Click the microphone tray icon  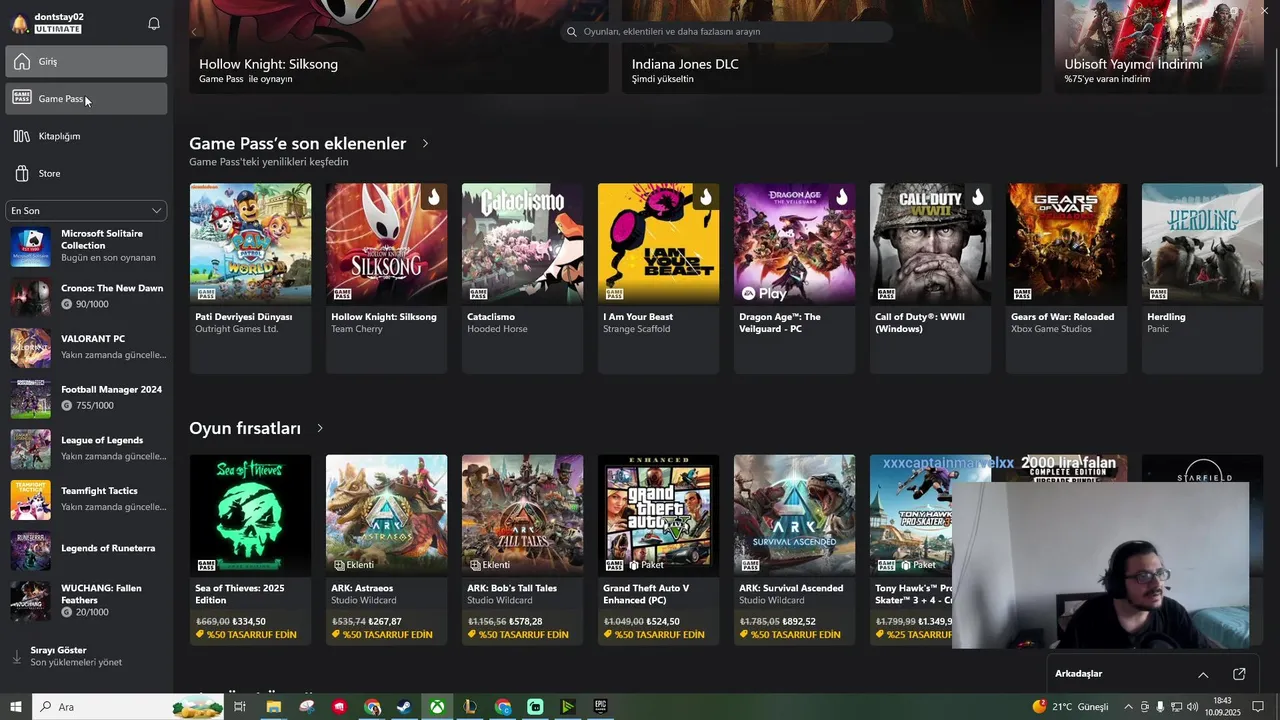click(1160, 707)
